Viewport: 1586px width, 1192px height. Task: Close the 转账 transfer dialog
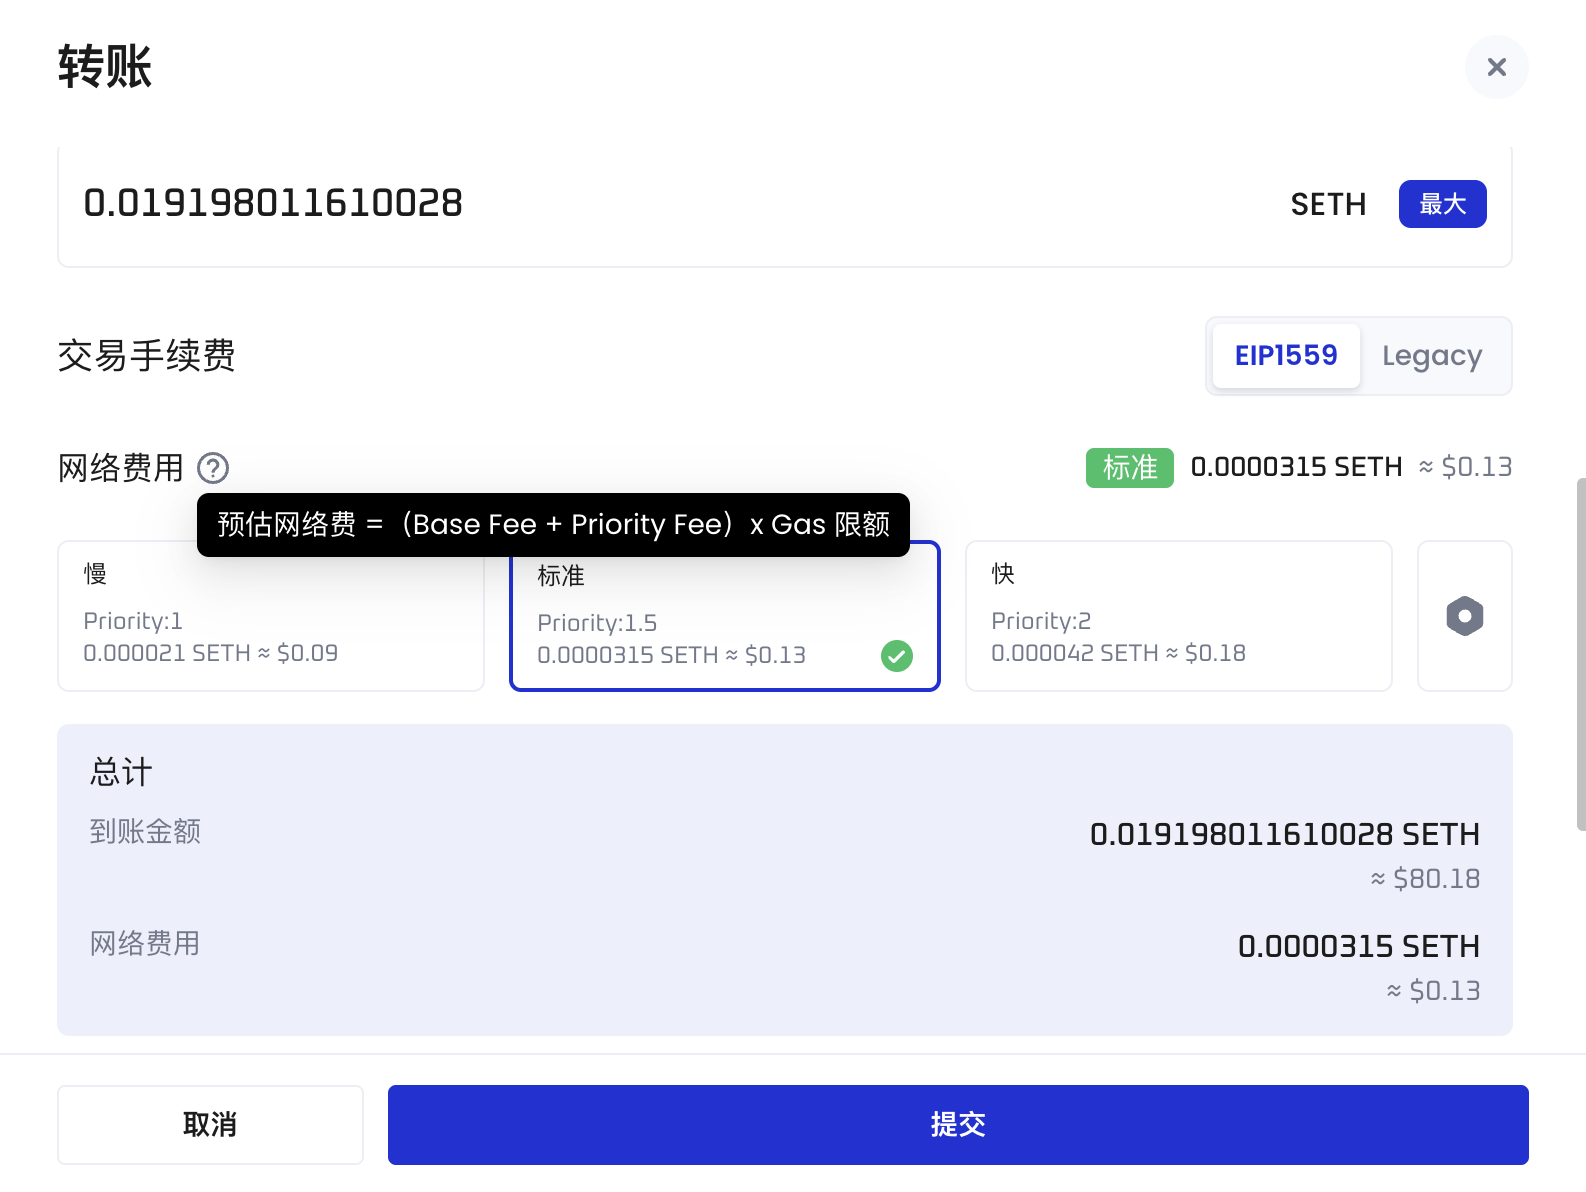click(1496, 67)
